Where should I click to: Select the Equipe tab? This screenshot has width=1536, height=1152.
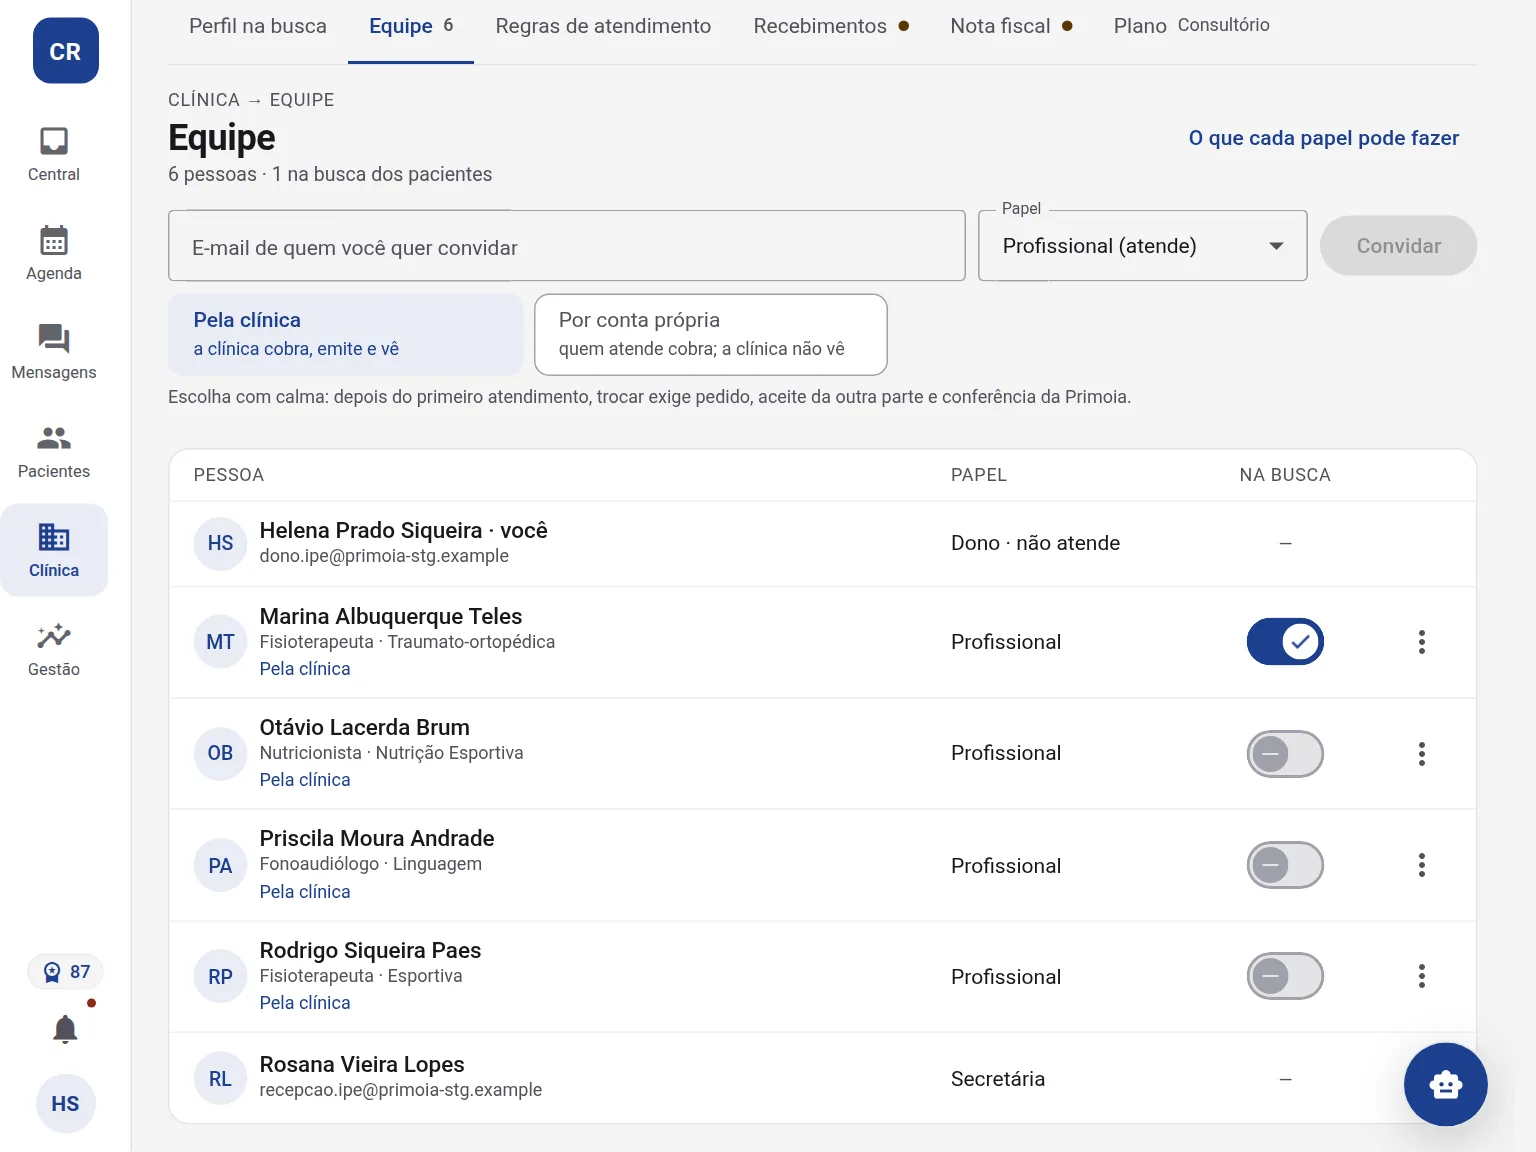tap(411, 26)
